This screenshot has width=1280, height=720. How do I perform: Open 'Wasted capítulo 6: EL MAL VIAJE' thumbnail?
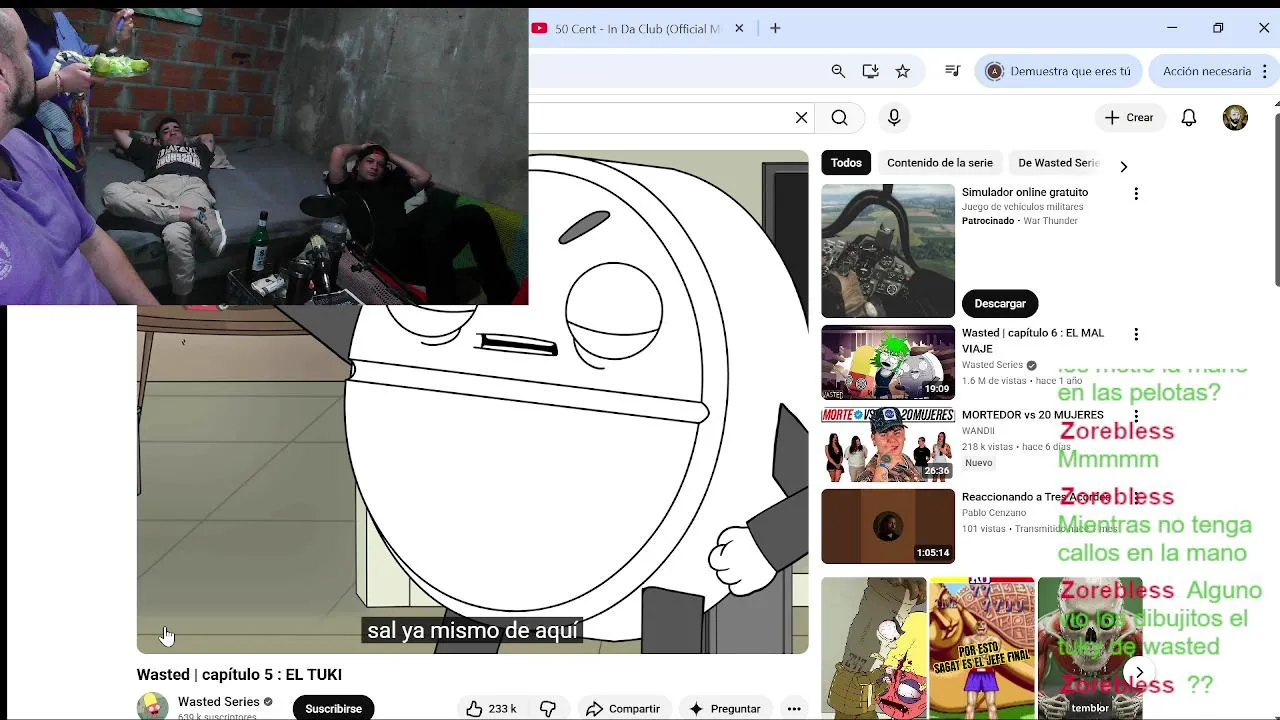pos(888,363)
